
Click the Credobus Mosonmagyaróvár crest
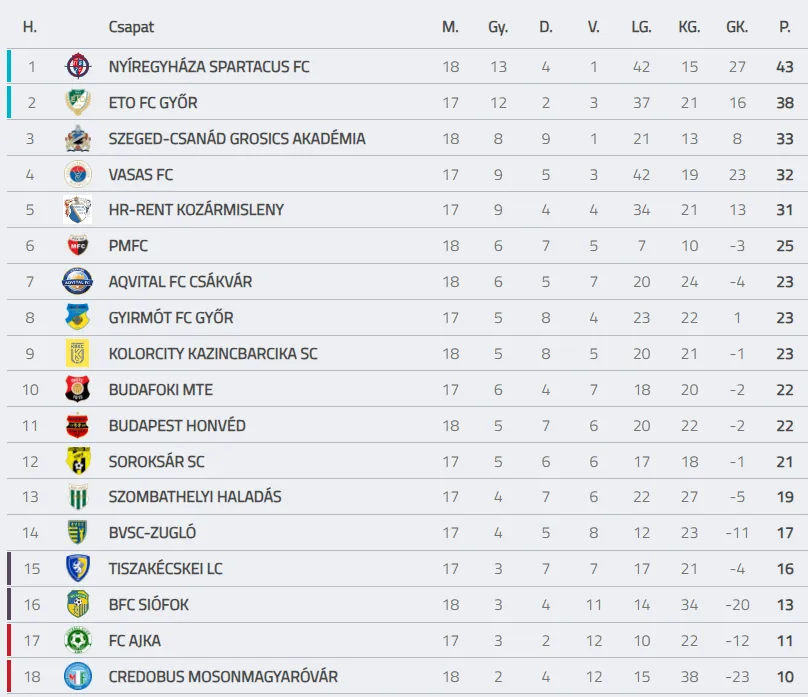tap(77, 676)
